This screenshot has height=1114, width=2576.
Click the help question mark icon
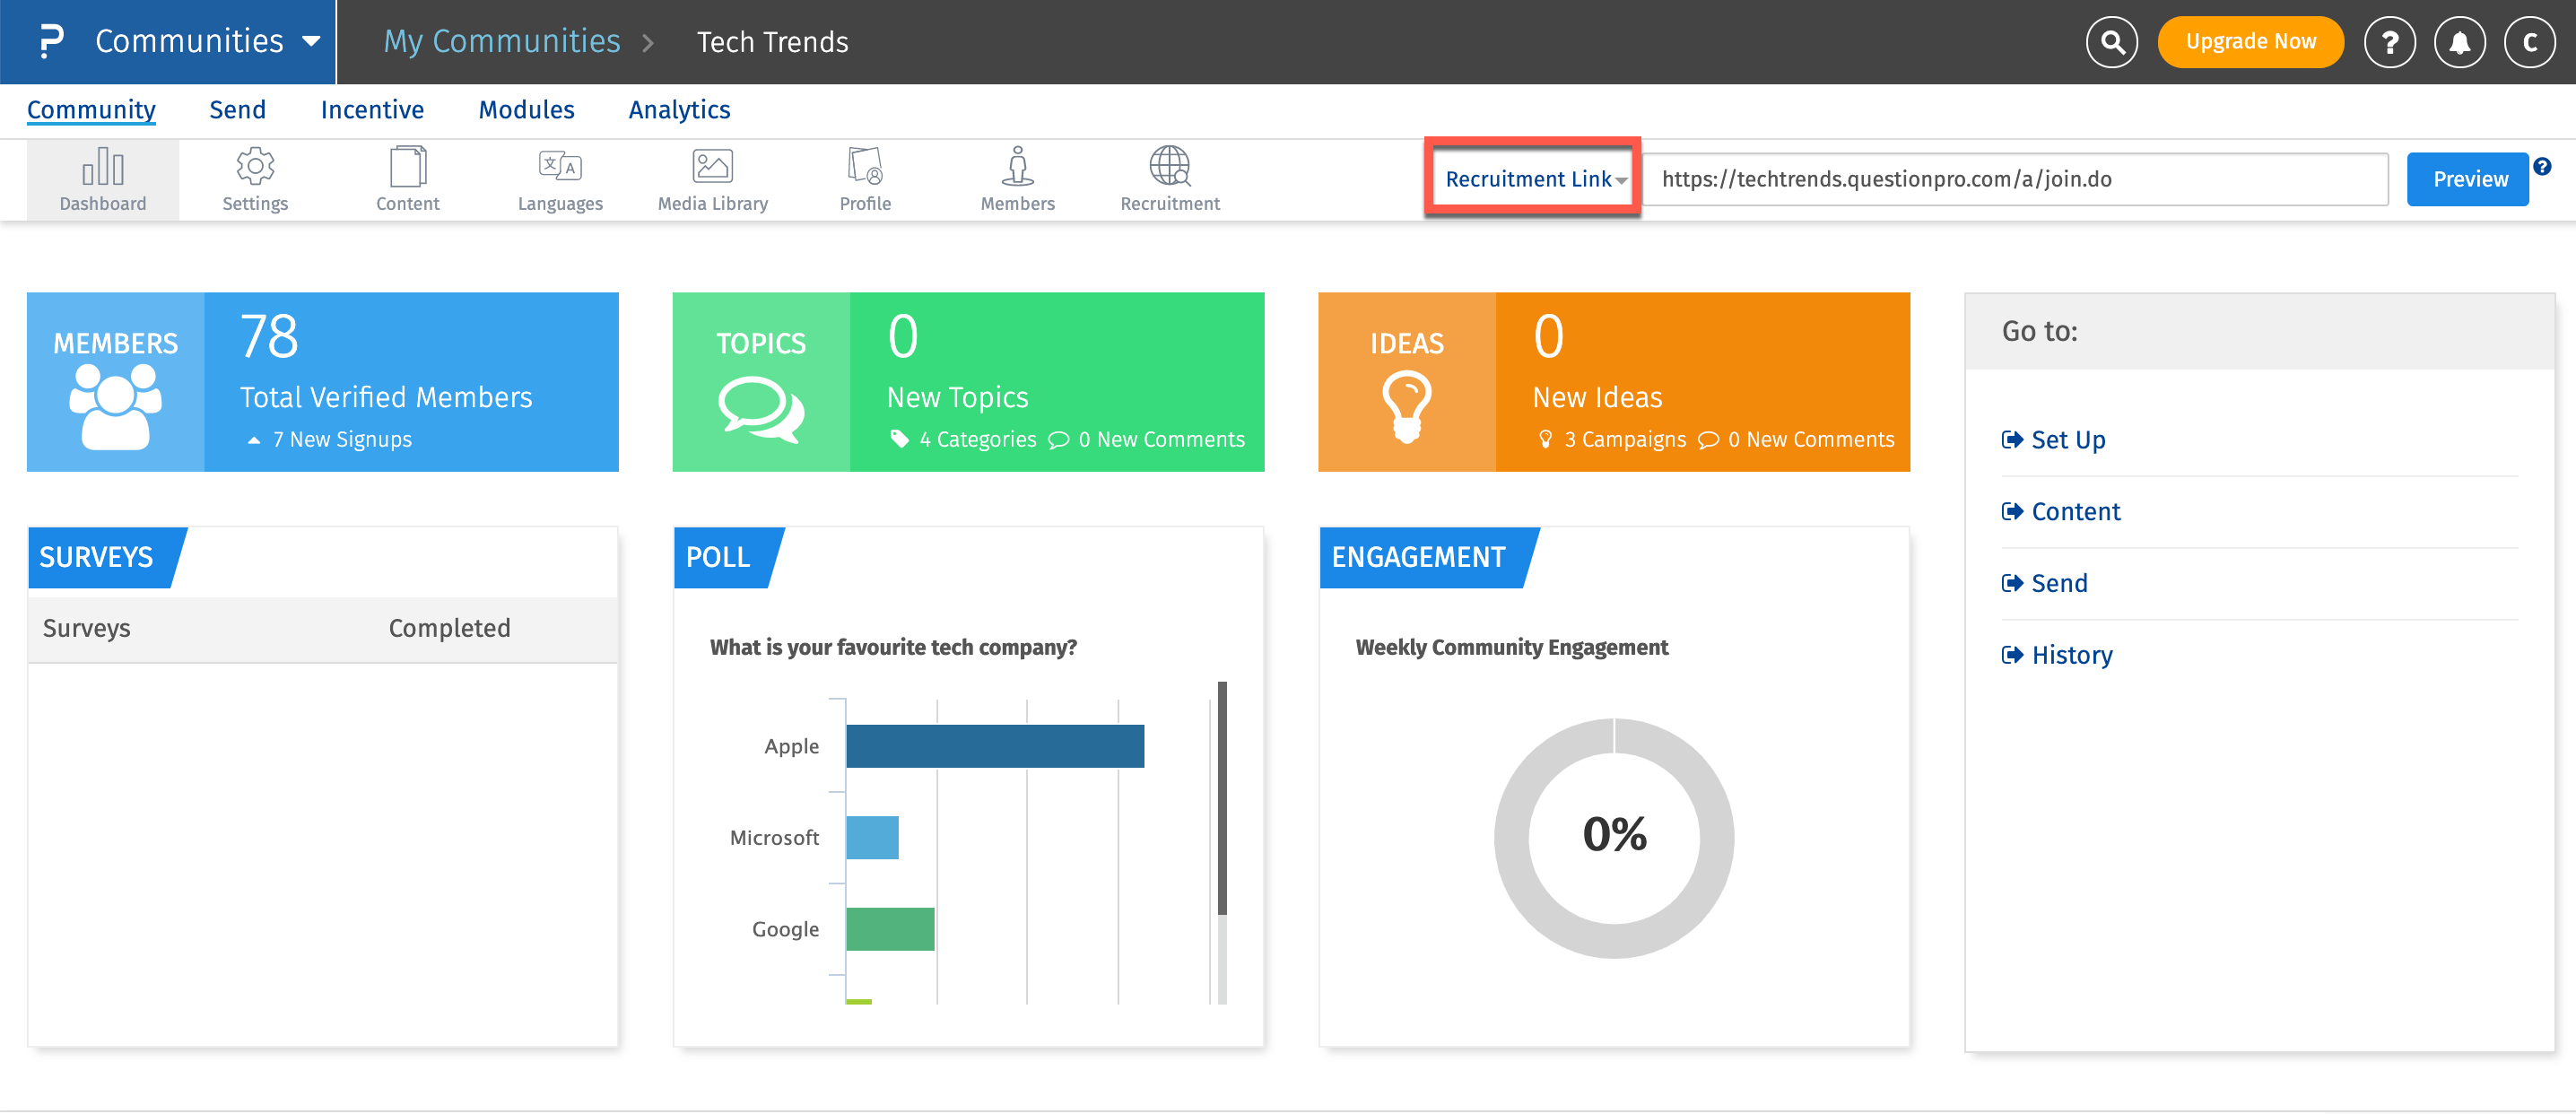pos(2389,42)
